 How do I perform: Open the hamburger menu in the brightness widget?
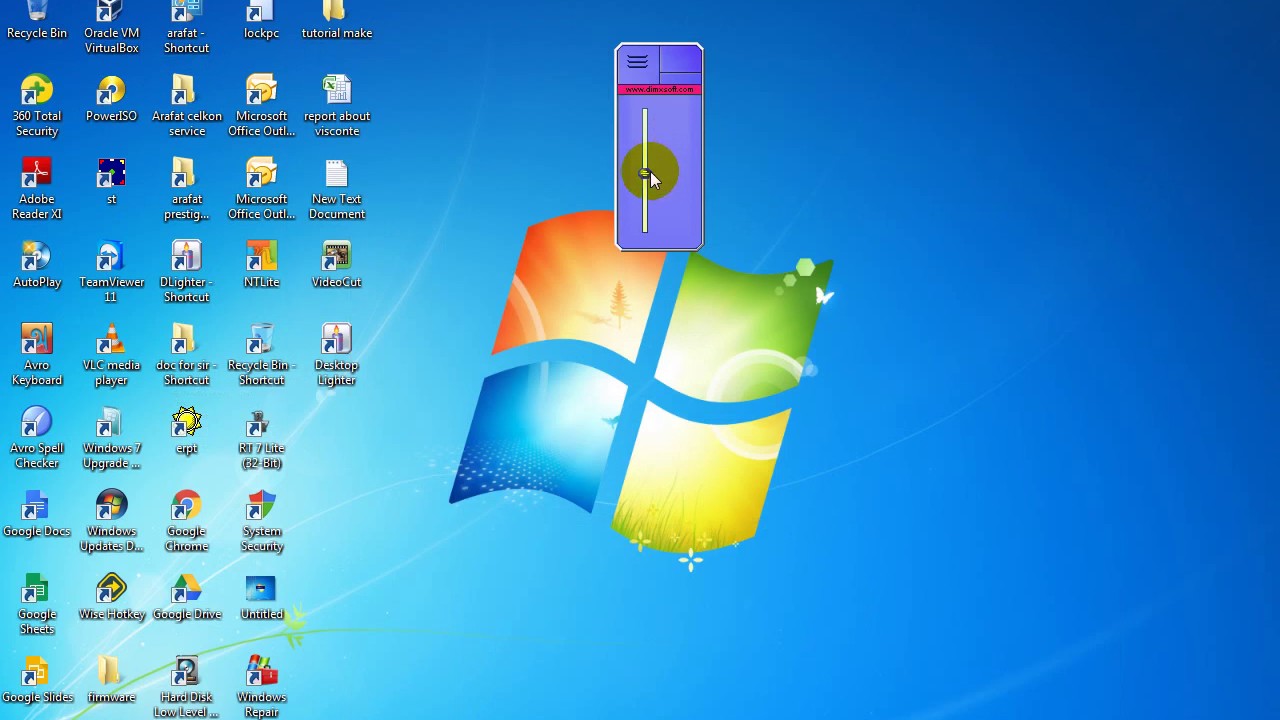(637, 62)
